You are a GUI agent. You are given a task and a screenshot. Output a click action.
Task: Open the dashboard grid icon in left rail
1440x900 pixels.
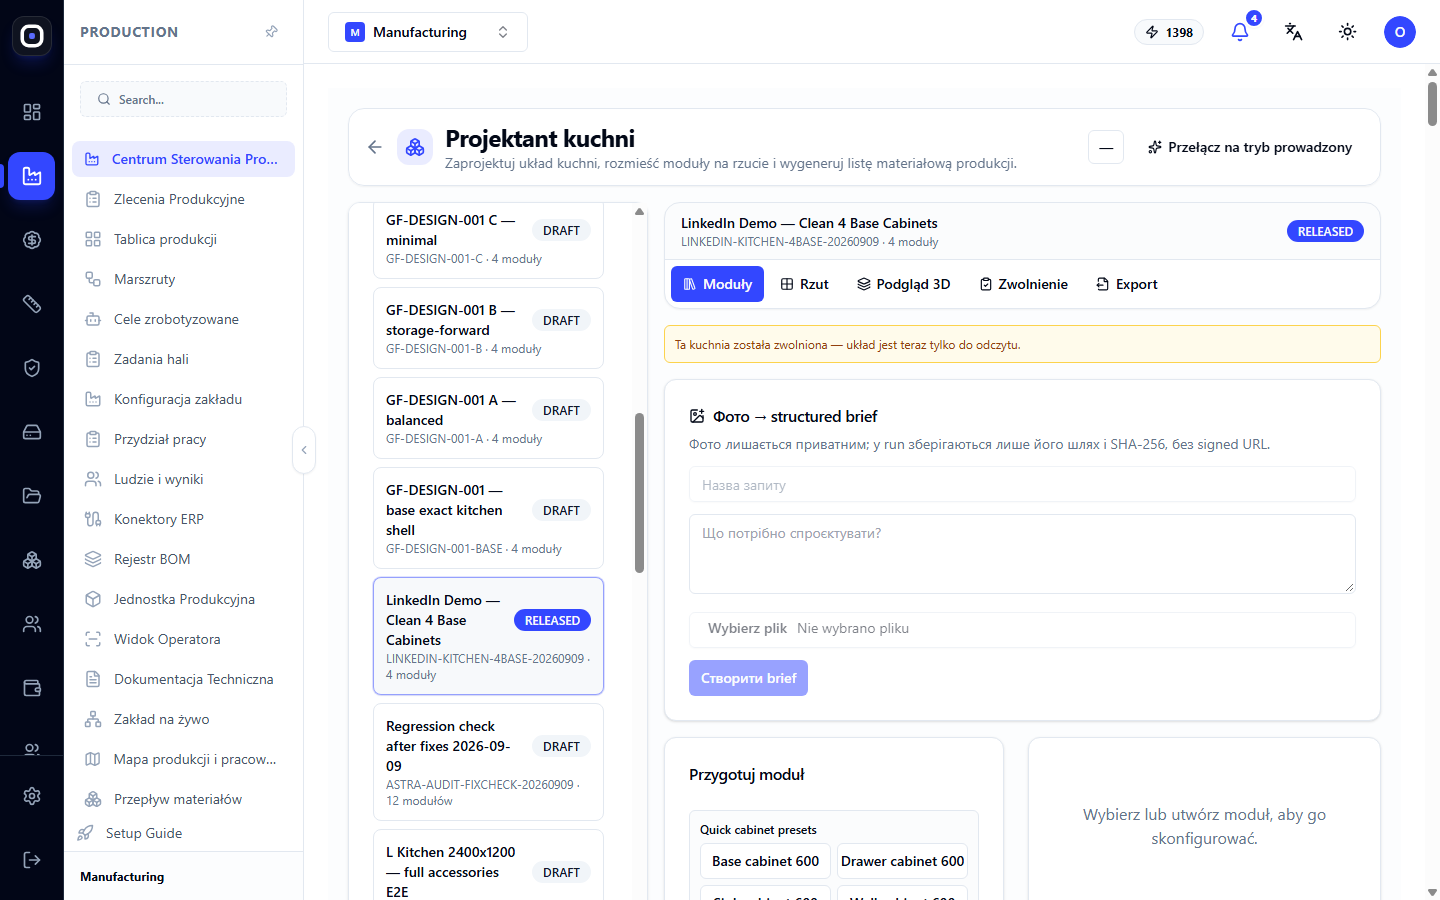pyautogui.click(x=32, y=112)
